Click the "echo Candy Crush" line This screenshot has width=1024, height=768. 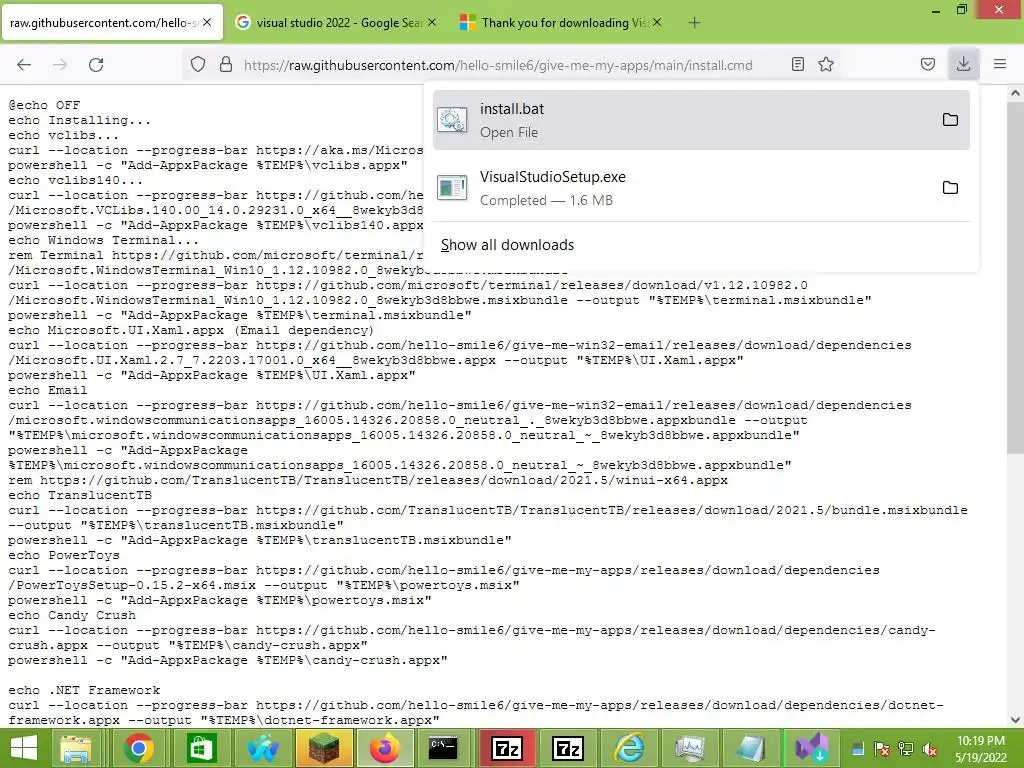(x=72, y=615)
